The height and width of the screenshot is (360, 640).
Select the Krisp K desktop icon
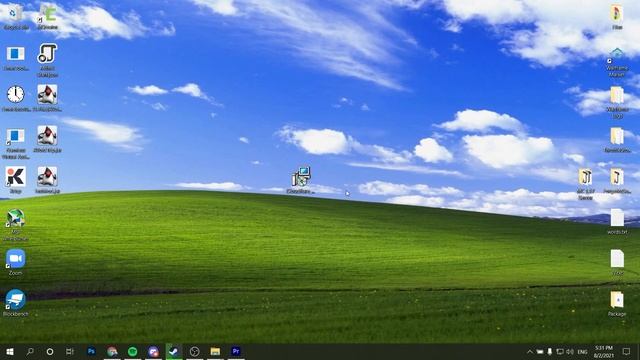(x=16, y=180)
